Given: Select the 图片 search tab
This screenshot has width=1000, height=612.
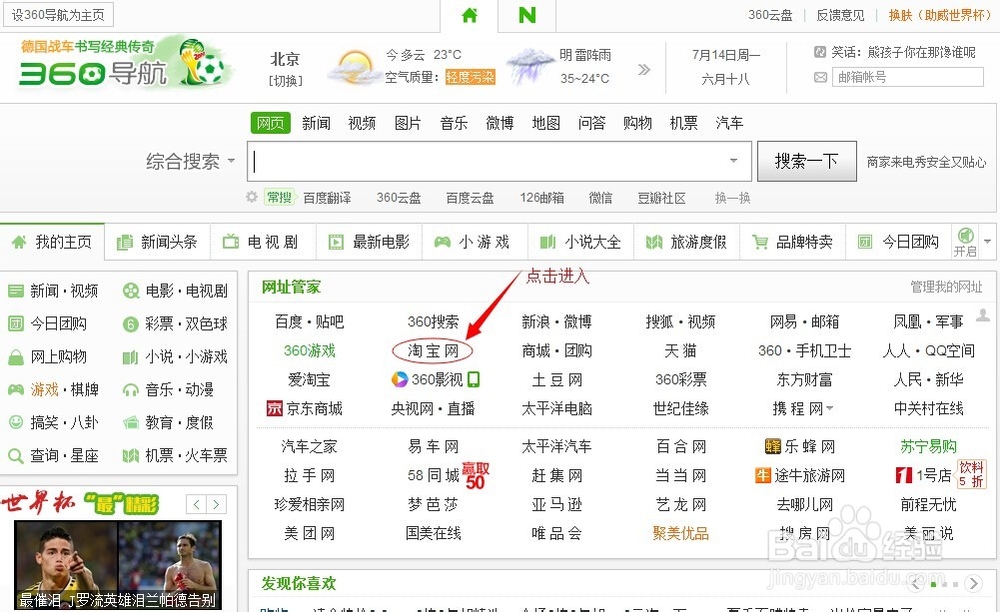Looking at the screenshot, I should click(408, 123).
